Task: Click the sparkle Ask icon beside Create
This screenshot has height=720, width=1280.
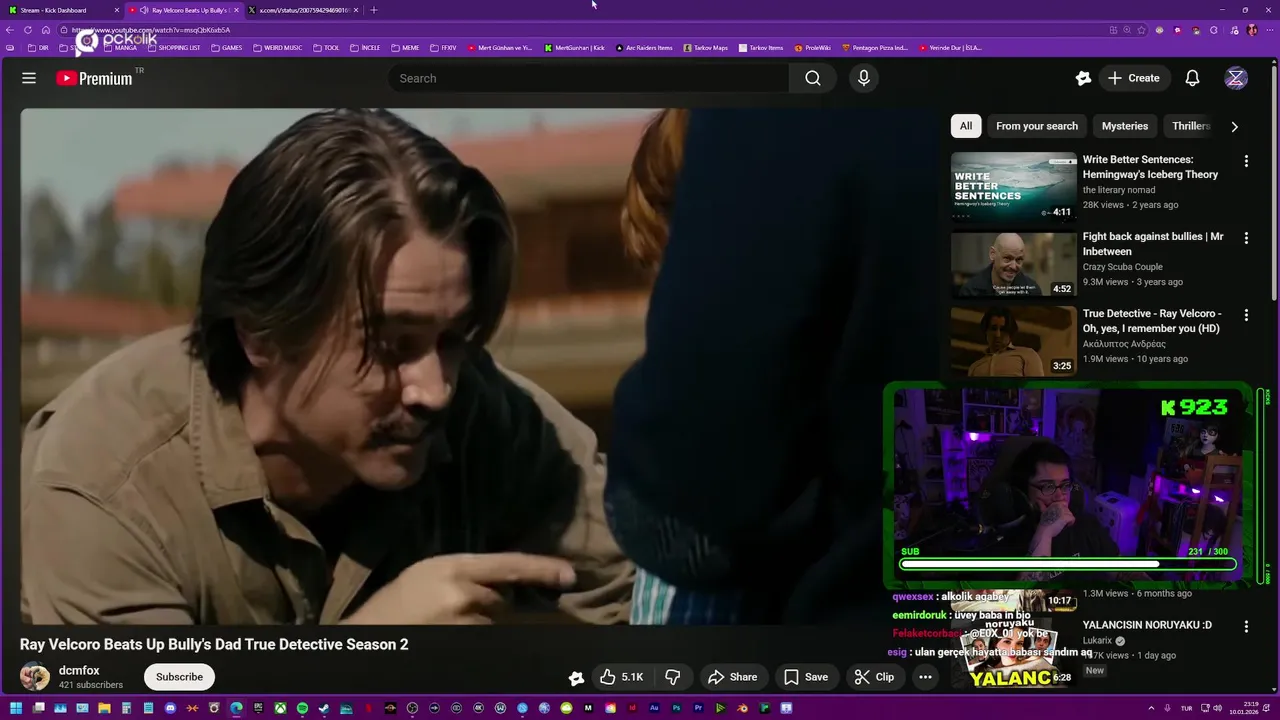Action: [1083, 78]
